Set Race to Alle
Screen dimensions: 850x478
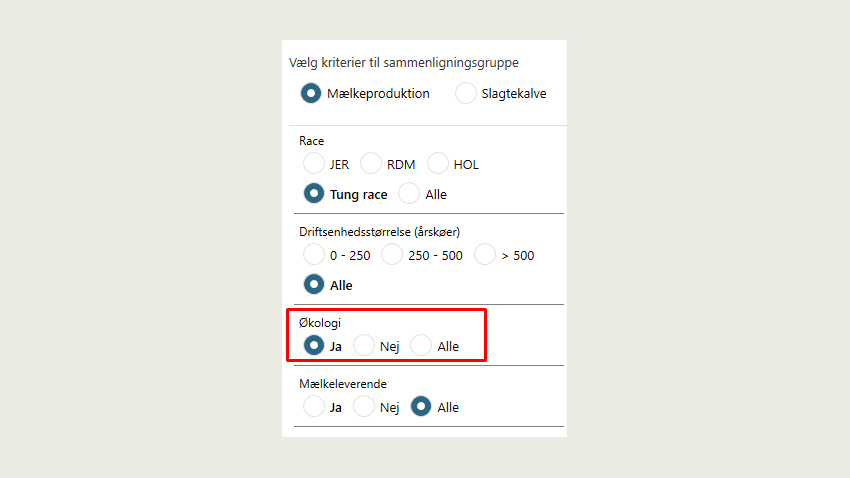pyautogui.click(x=409, y=194)
